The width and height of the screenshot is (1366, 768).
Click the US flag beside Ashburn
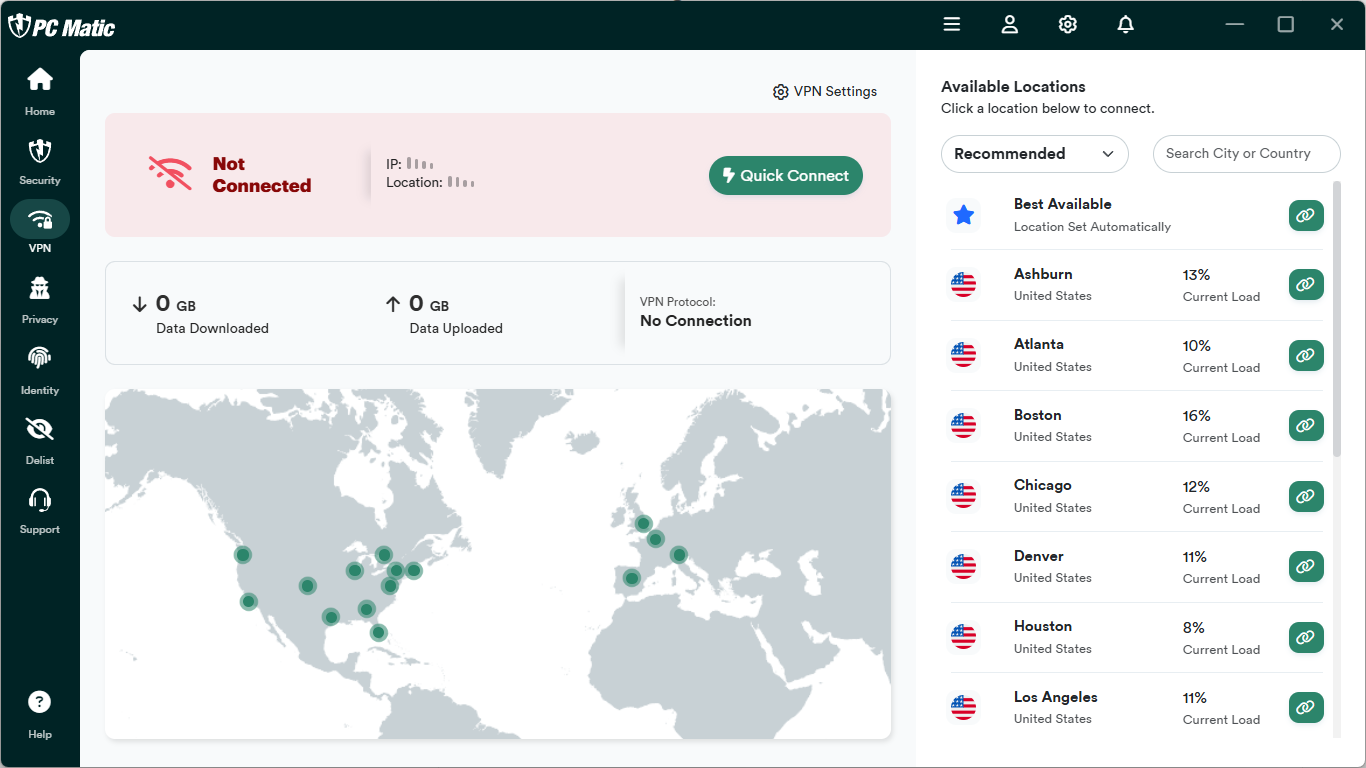pyautogui.click(x=963, y=285)
